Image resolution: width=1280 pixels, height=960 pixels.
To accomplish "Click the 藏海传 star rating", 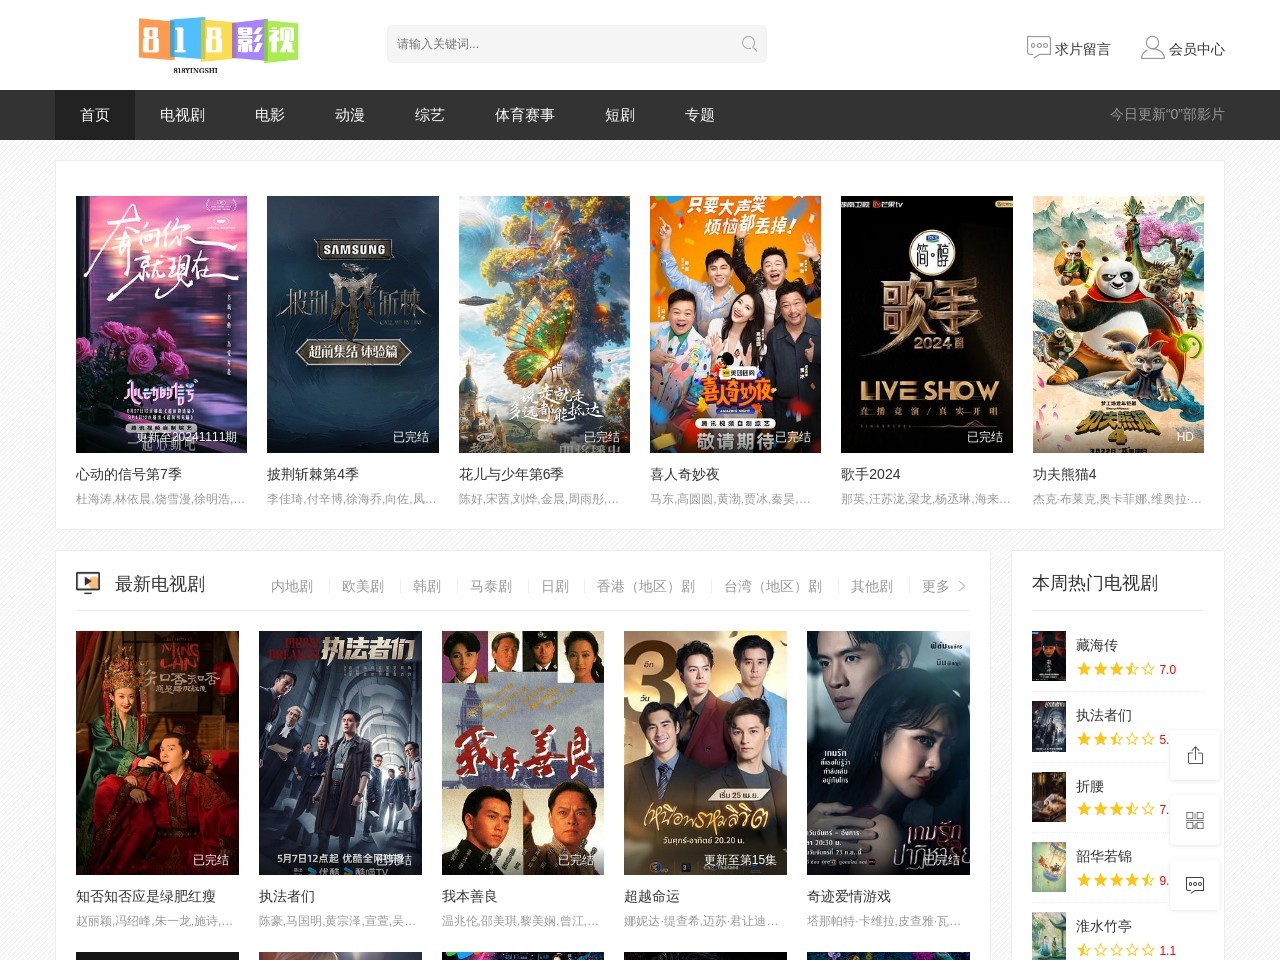I will click(1115, 669).
